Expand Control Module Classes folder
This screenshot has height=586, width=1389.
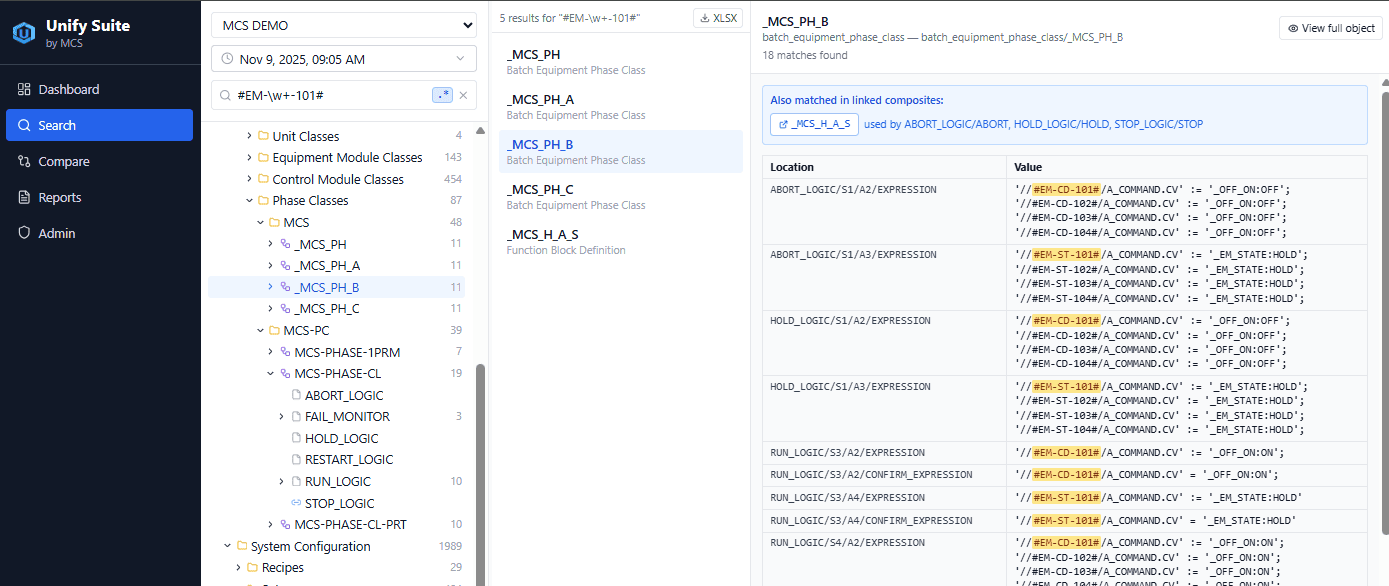click(x=249, y=179)
